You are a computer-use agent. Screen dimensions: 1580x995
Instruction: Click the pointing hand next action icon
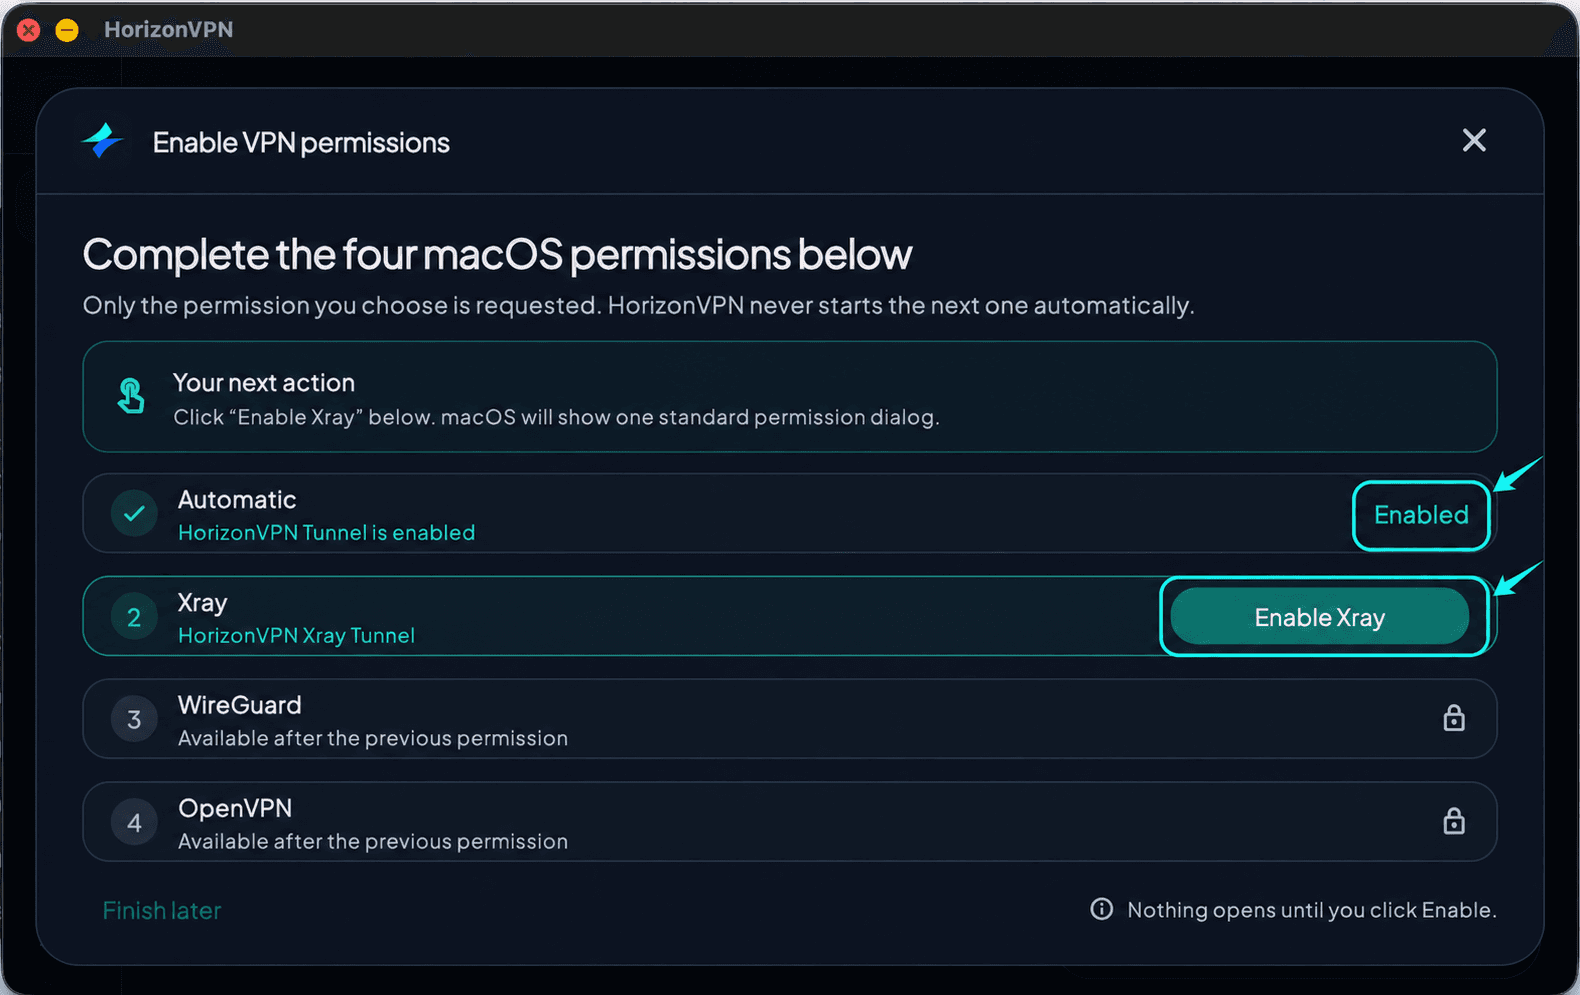pyautogui.click(x=131, y=396)
